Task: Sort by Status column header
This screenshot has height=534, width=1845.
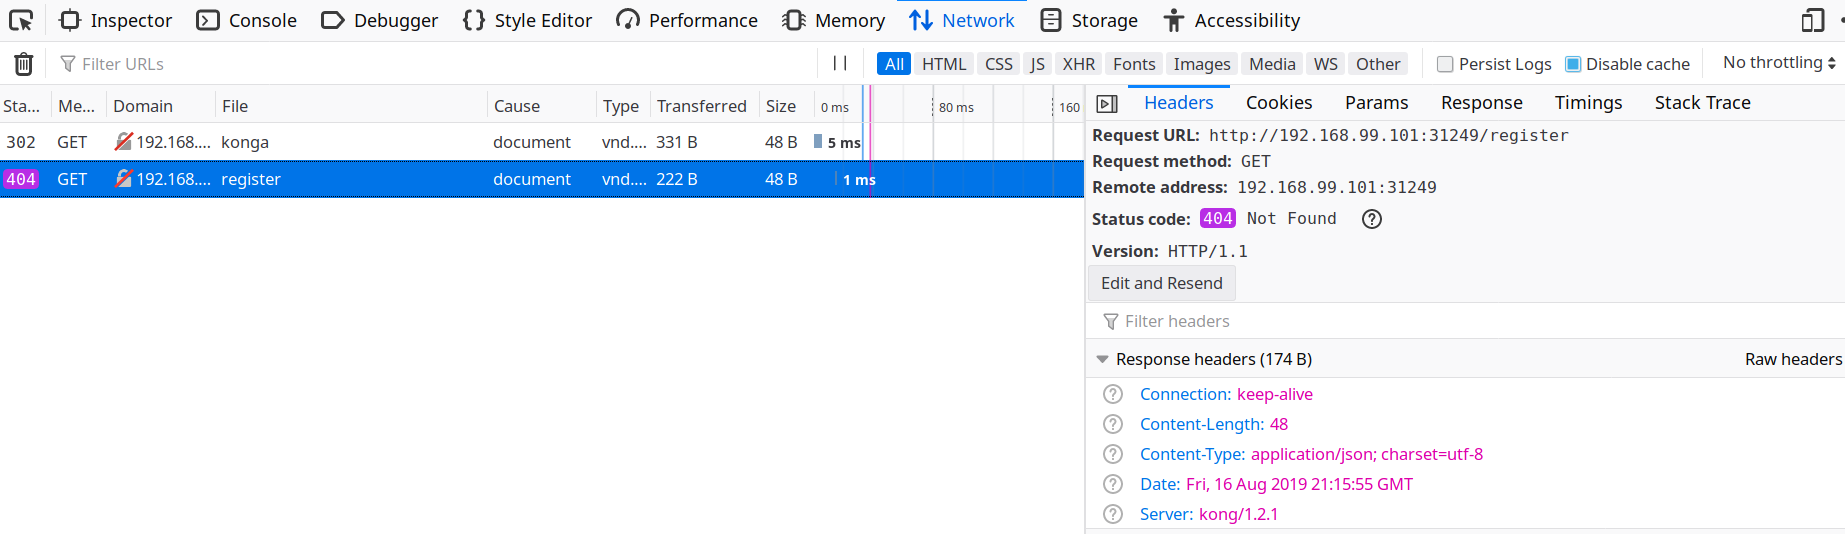Action: [25, 106]
